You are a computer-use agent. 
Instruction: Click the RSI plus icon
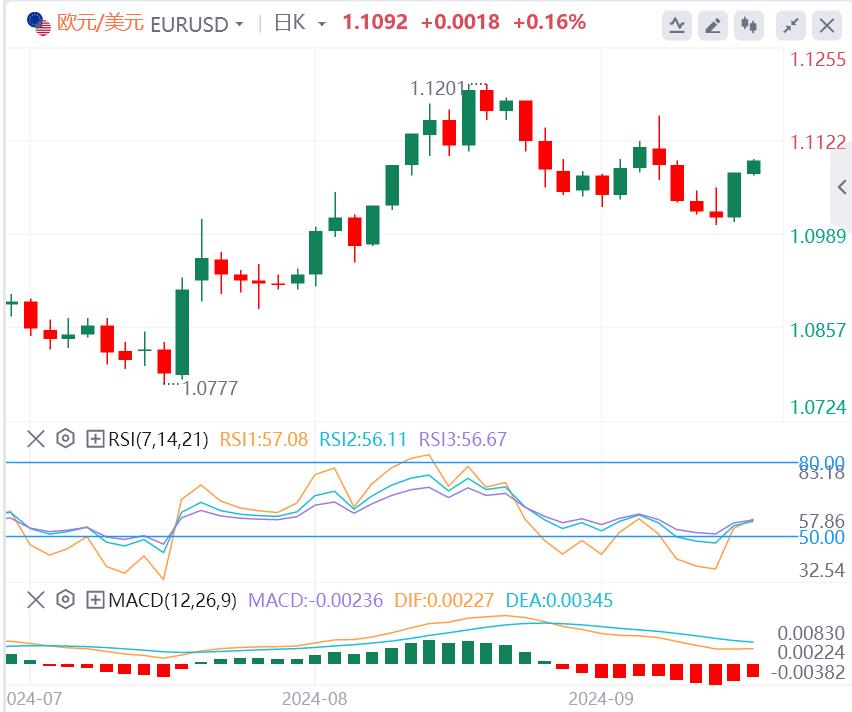[96, 438]
